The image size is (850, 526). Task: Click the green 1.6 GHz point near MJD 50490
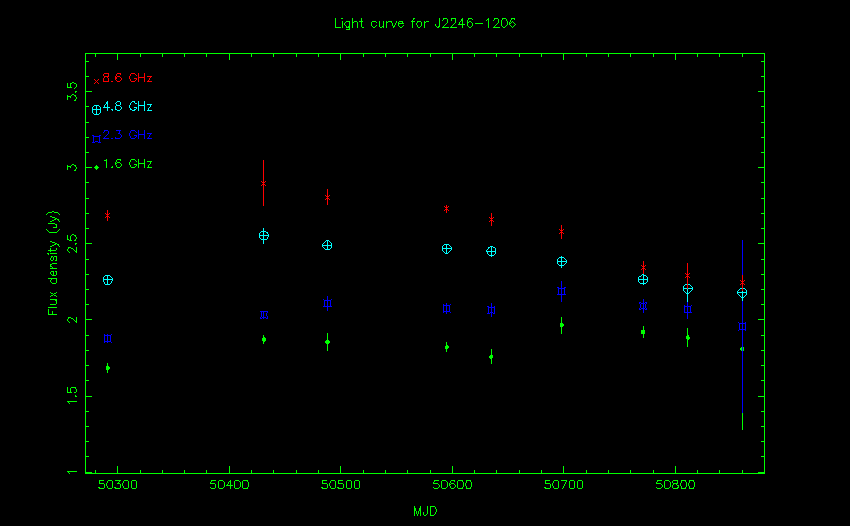coord(327,342)
